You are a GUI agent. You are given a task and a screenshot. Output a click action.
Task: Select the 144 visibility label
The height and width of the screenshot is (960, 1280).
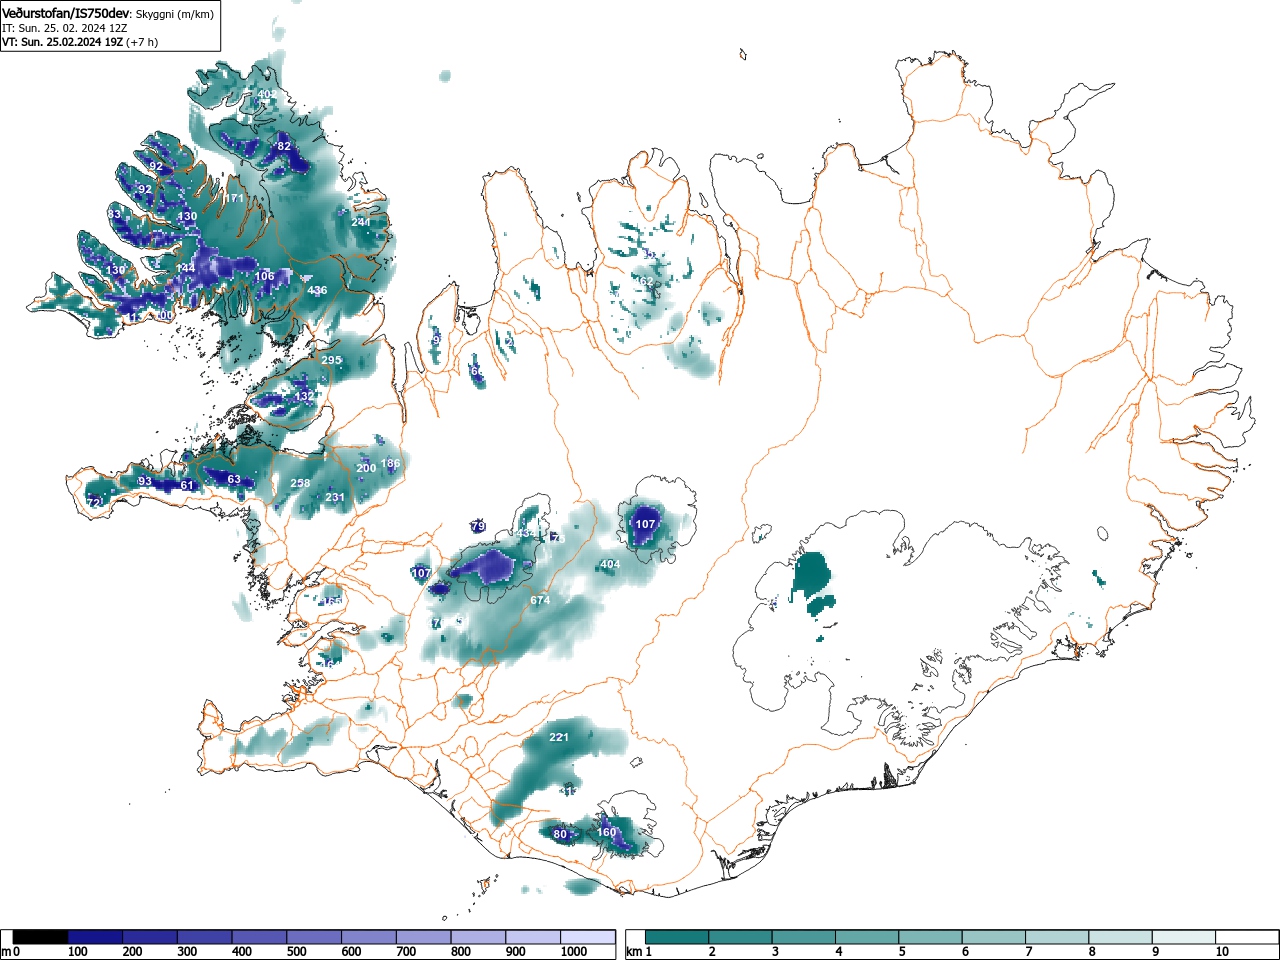click(x=186, y=268)
